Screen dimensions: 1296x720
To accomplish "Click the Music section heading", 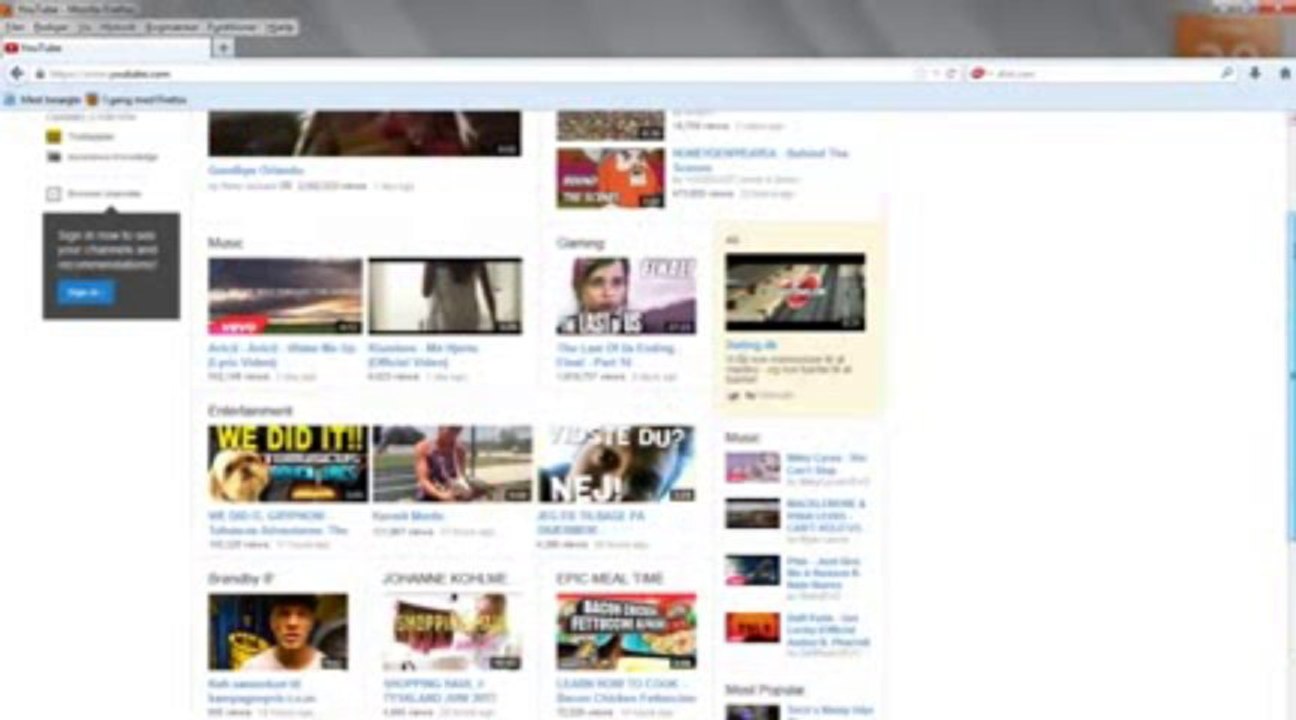I will [225, 243].
